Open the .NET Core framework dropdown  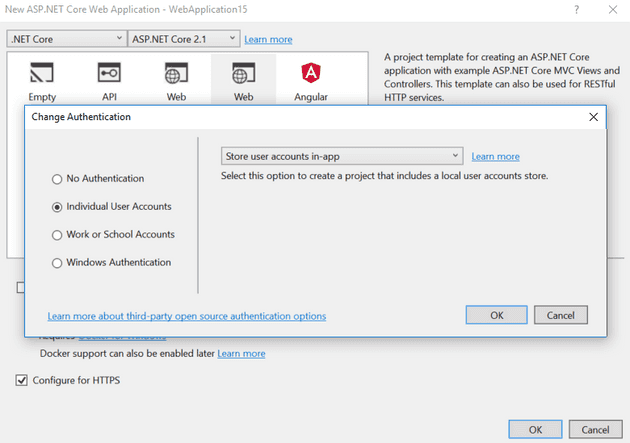(x=67, y=39)
